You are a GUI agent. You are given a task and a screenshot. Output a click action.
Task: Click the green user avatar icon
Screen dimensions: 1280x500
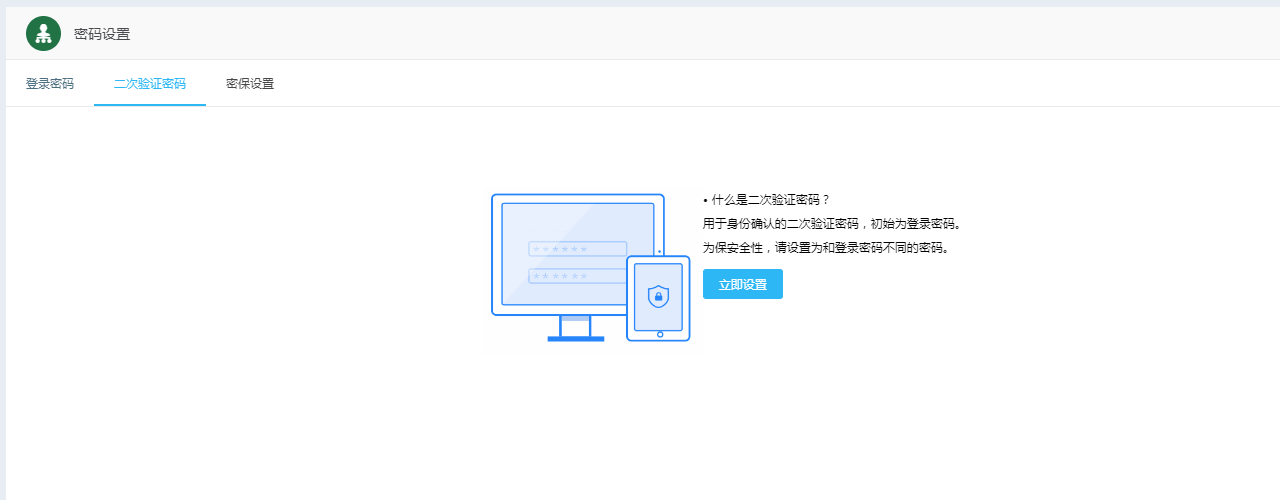tap(43, 34)
